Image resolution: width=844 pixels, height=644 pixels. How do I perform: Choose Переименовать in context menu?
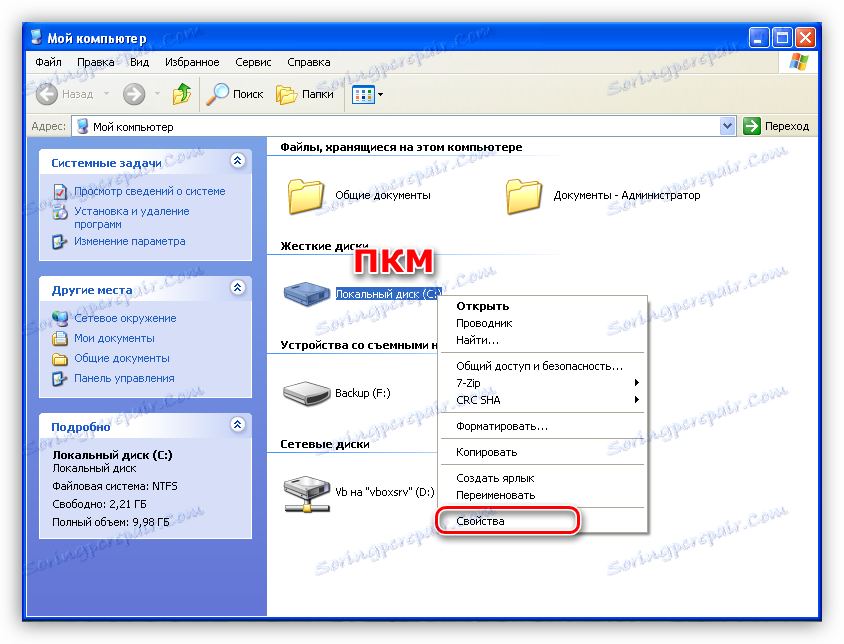(543, 495)
